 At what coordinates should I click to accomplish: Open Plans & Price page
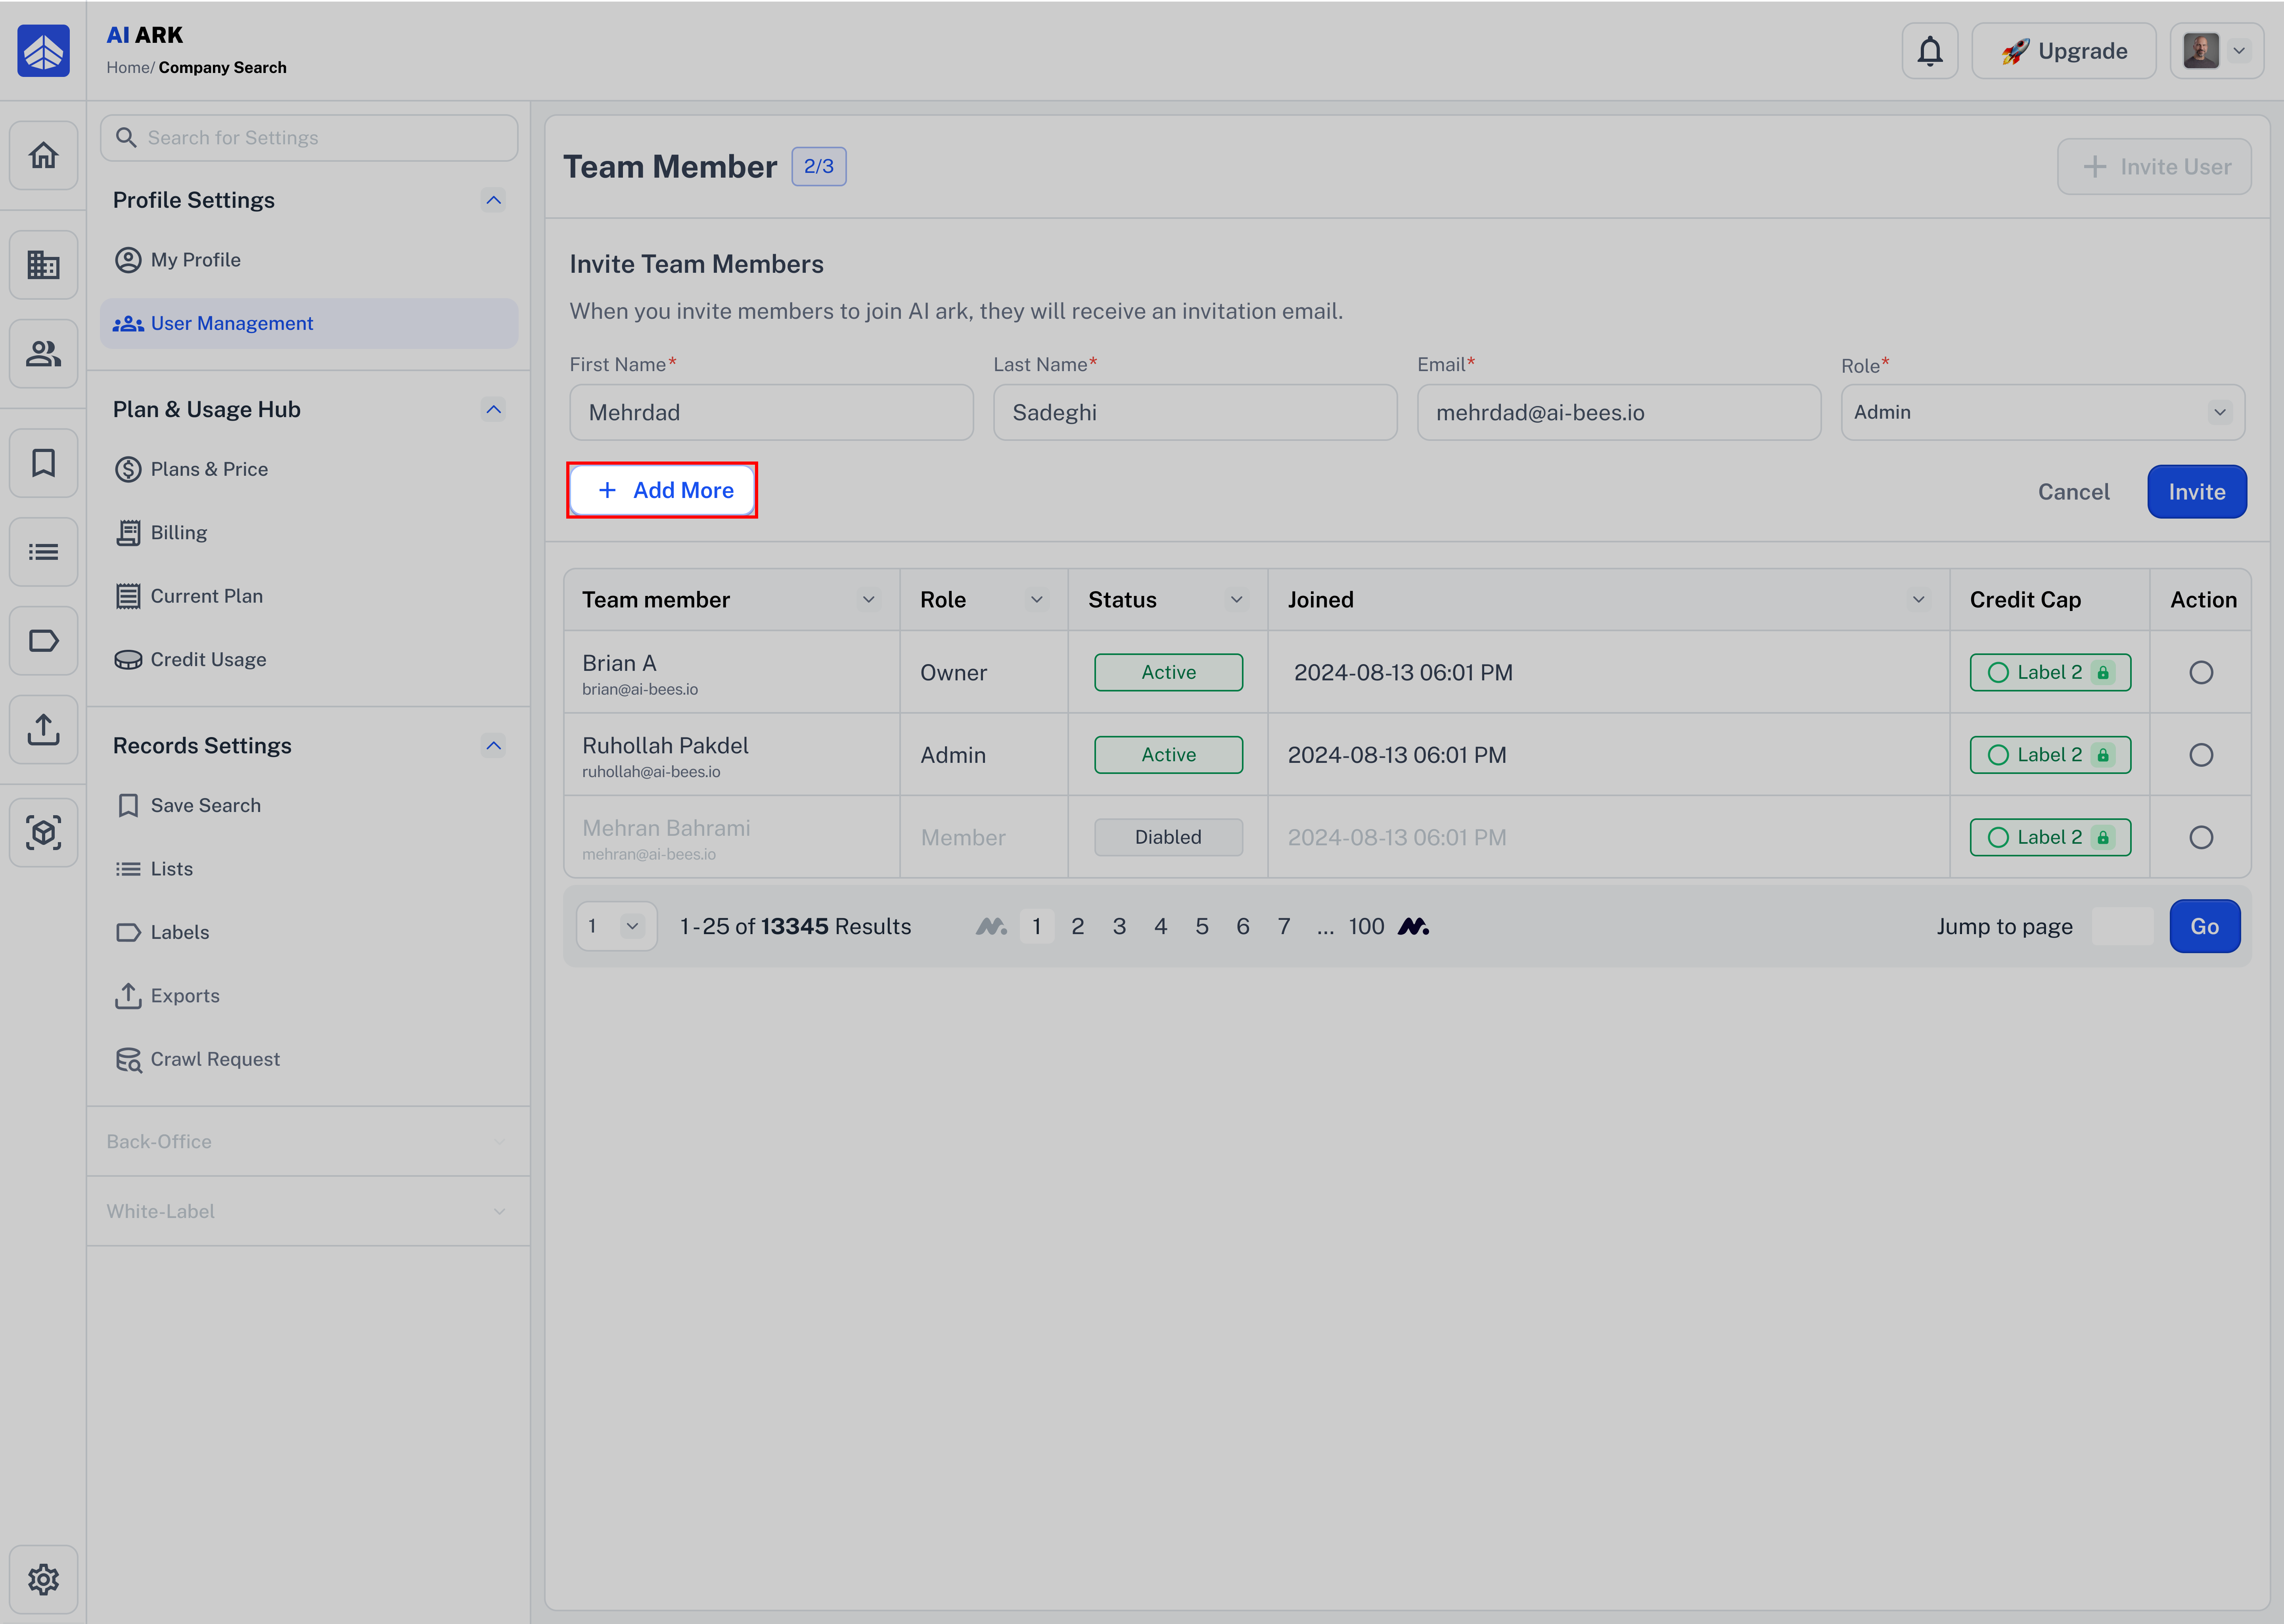tap(308, 470)
